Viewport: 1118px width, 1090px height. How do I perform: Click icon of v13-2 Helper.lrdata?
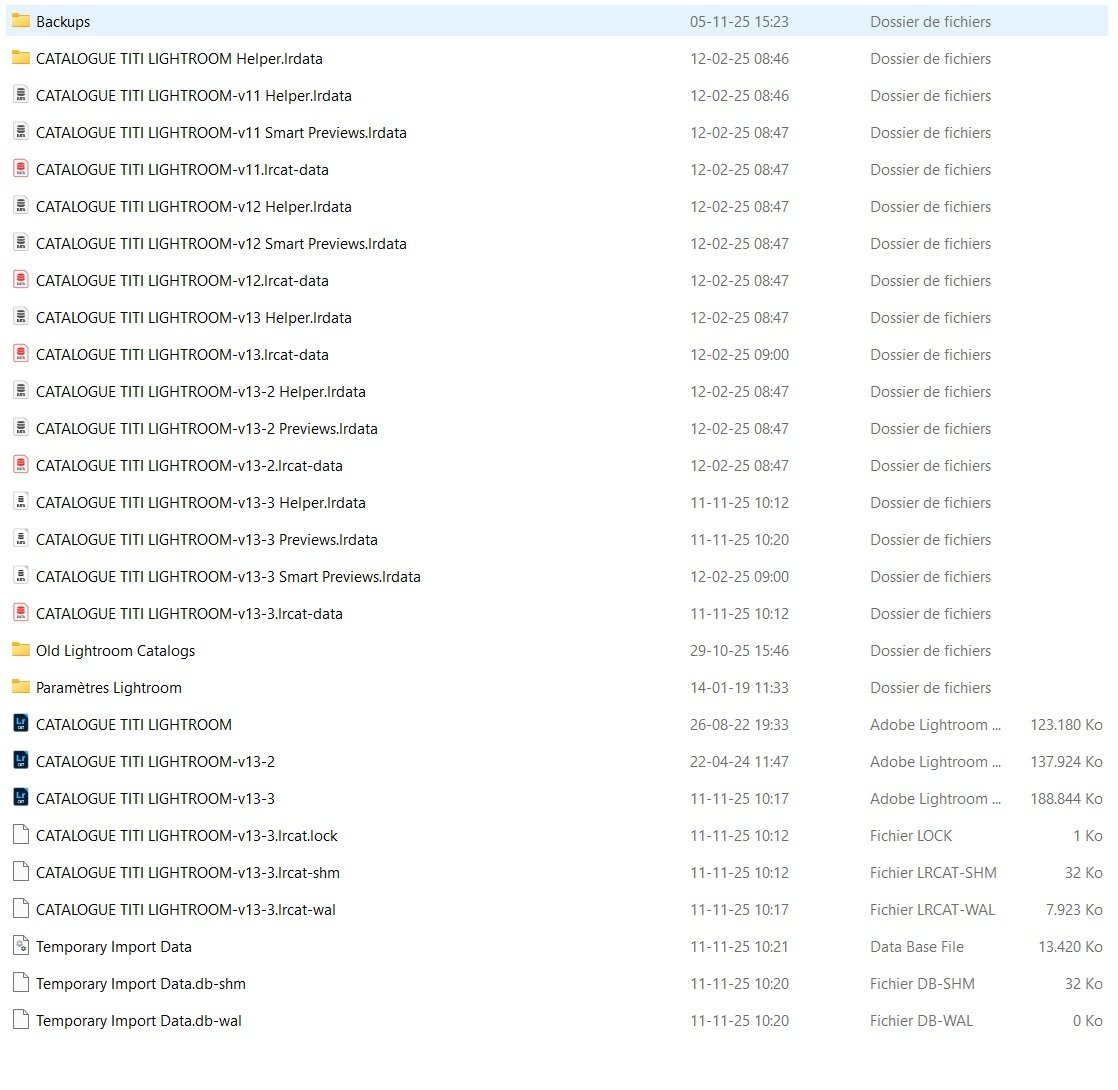[x=21, y=391]
